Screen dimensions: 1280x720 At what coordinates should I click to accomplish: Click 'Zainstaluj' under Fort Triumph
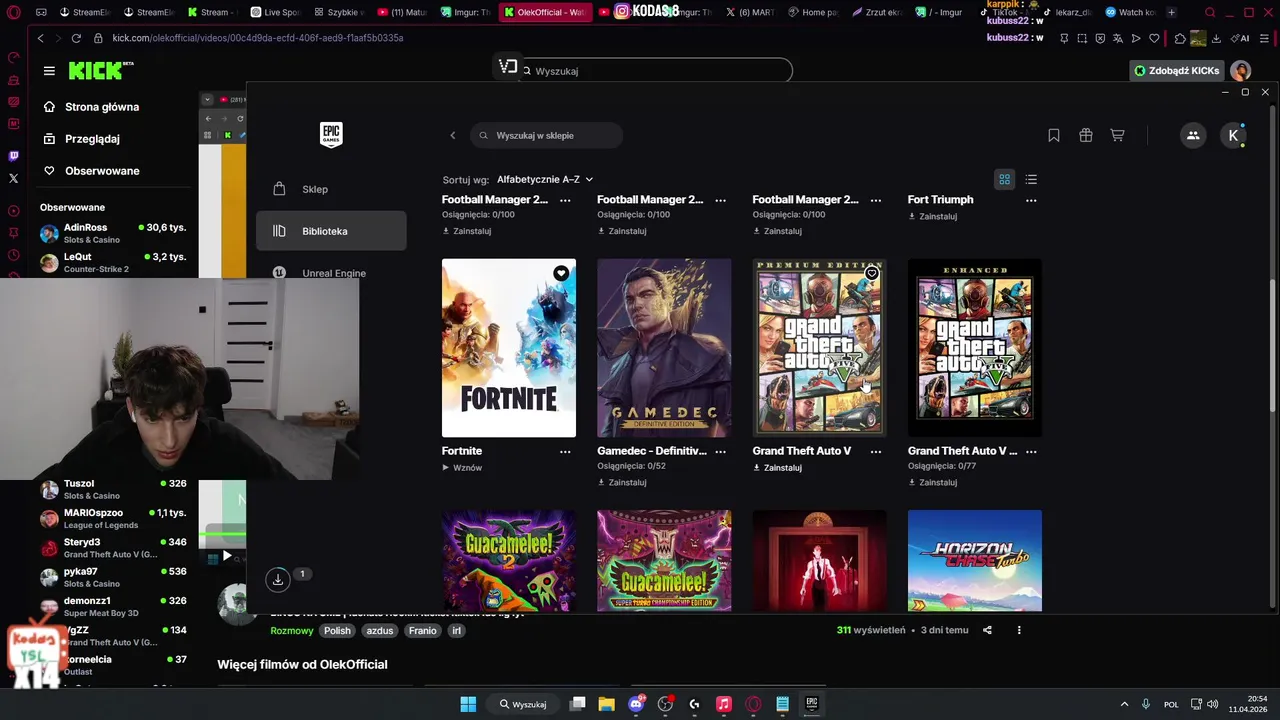tap(932, 216)
